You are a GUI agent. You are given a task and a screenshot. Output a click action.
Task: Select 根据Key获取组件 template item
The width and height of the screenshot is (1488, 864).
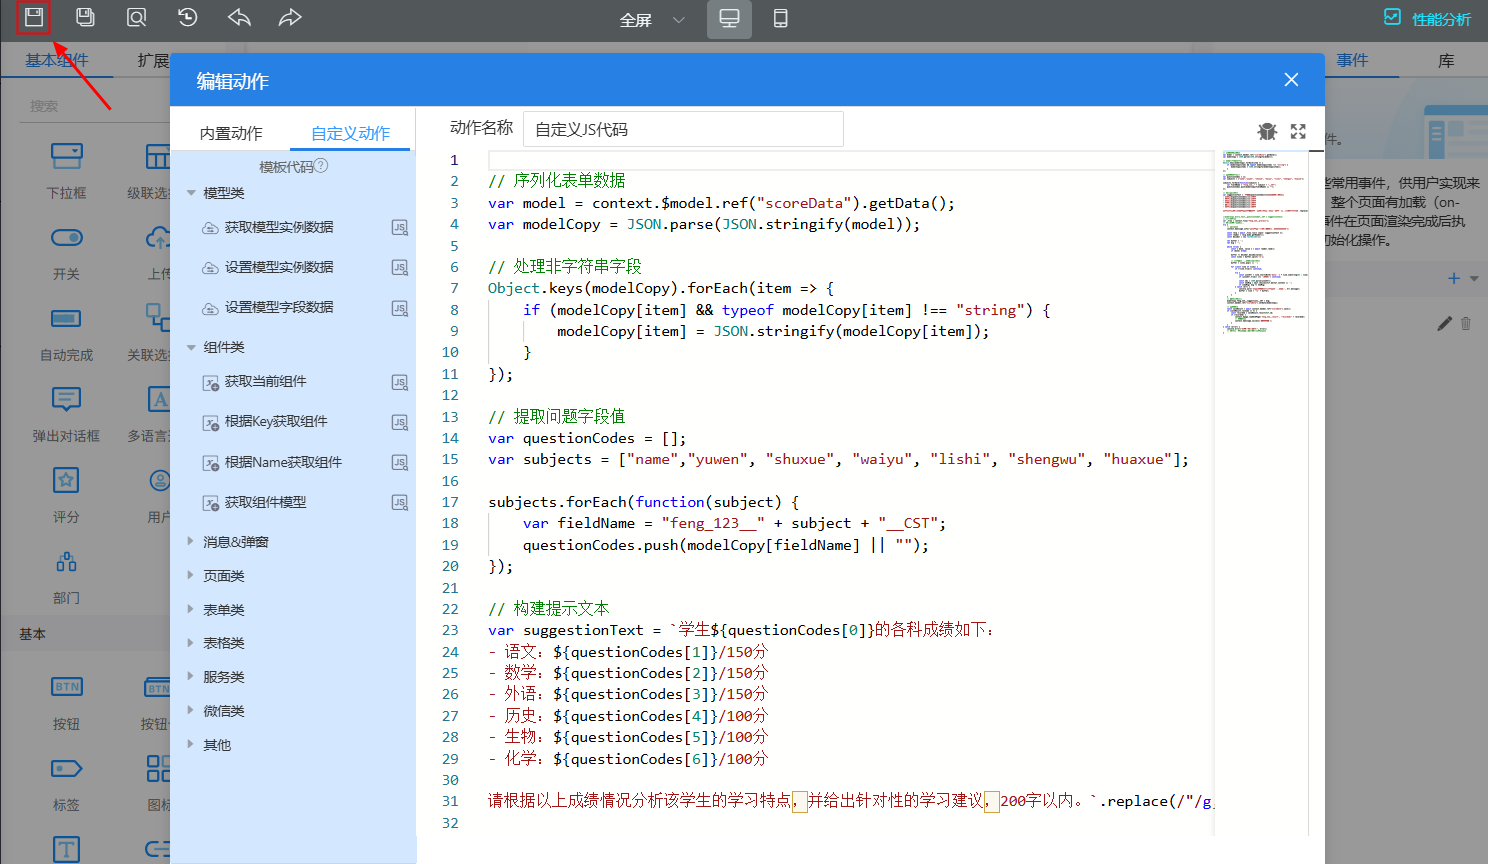(x=276, y=422)
